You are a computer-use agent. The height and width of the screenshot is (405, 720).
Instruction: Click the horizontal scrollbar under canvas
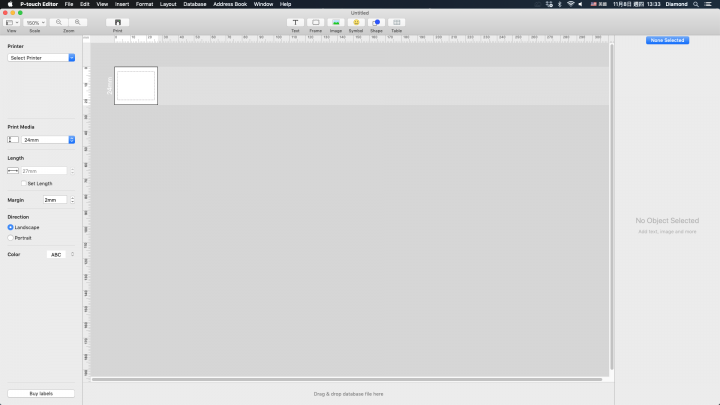(x=347, y=379)
